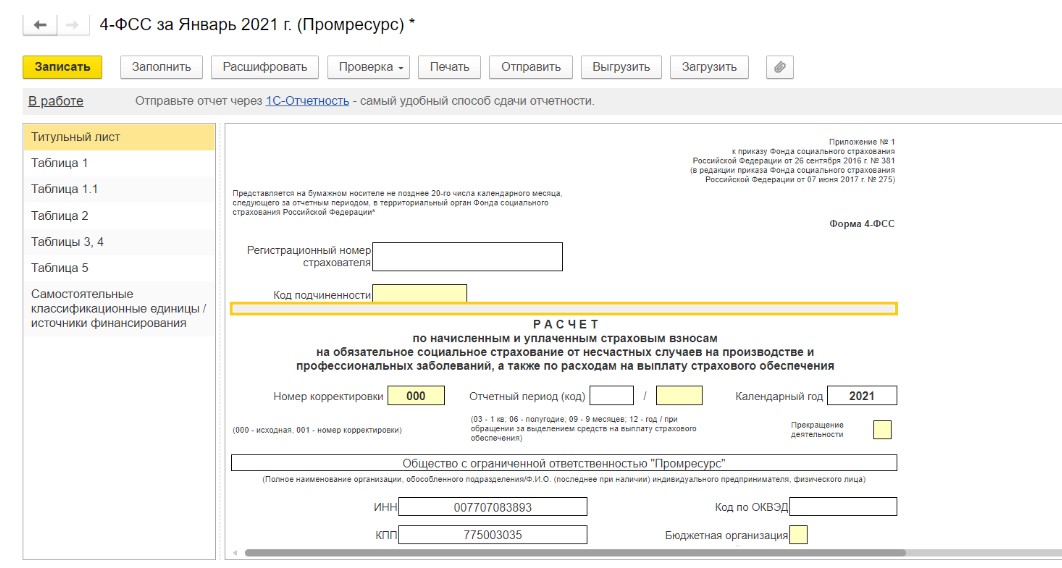The width and height of the screenshot is (1062, 568).
Task: Click the Код подчиненности field
Action: (419, 294)
